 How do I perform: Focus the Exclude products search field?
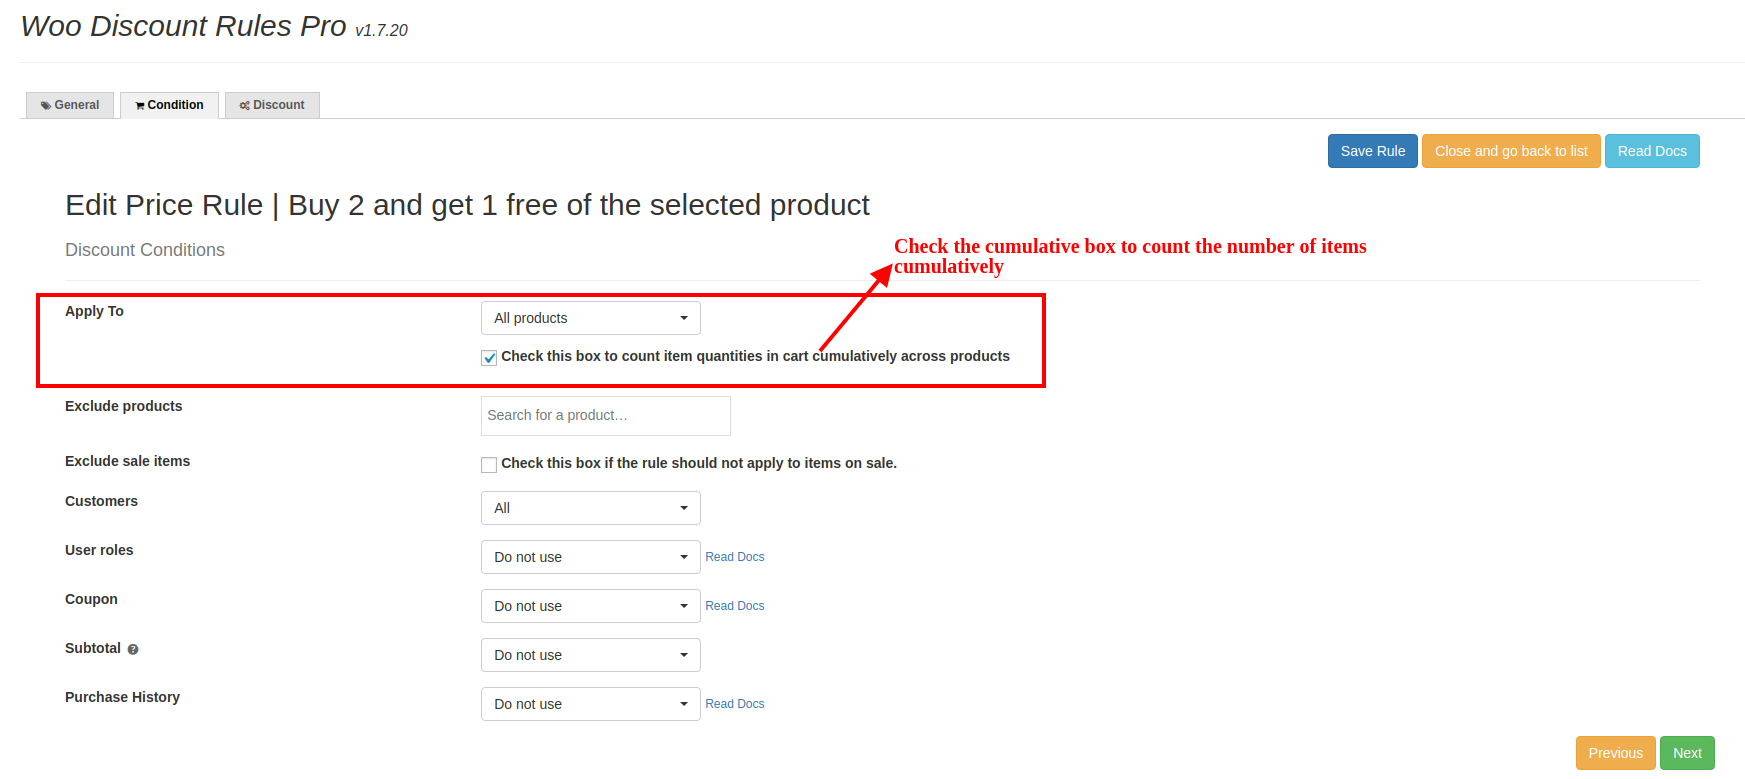pyautogui.click(x=605, y=415)
